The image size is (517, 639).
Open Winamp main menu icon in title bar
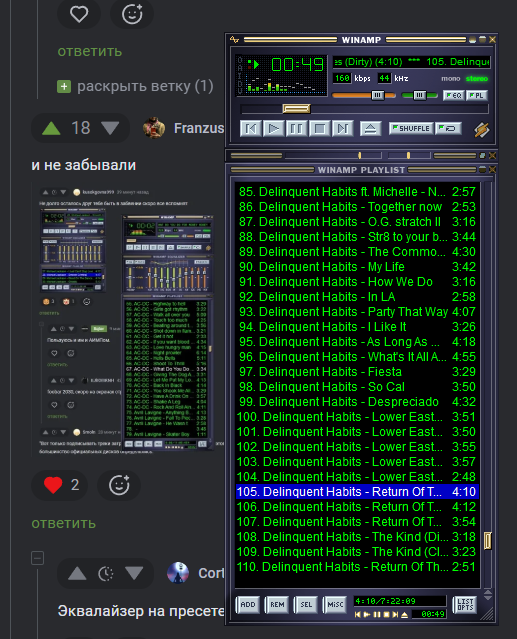(234, 40)
